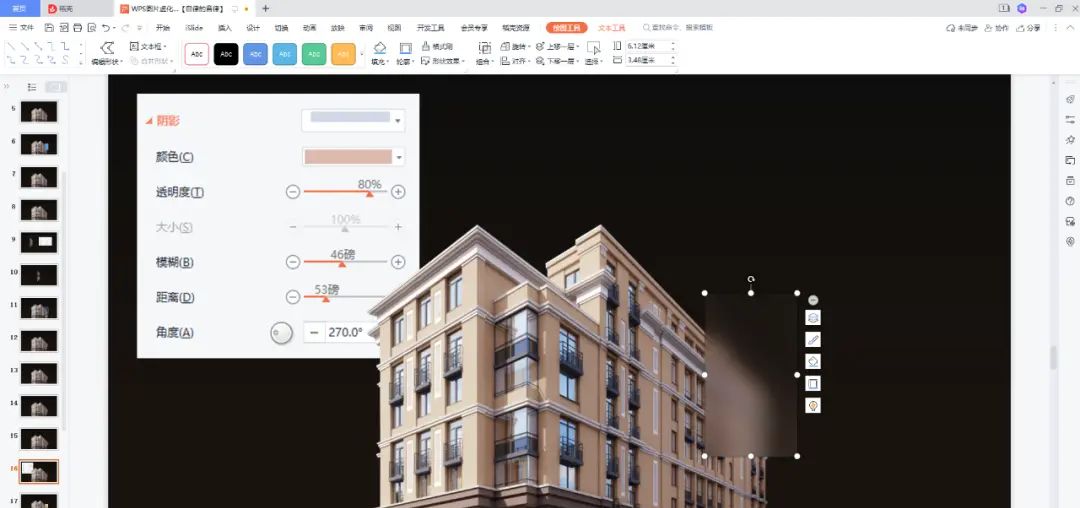Click the undo arrow icon
This screenshot has height=508, width=1080.
[105, 28]
